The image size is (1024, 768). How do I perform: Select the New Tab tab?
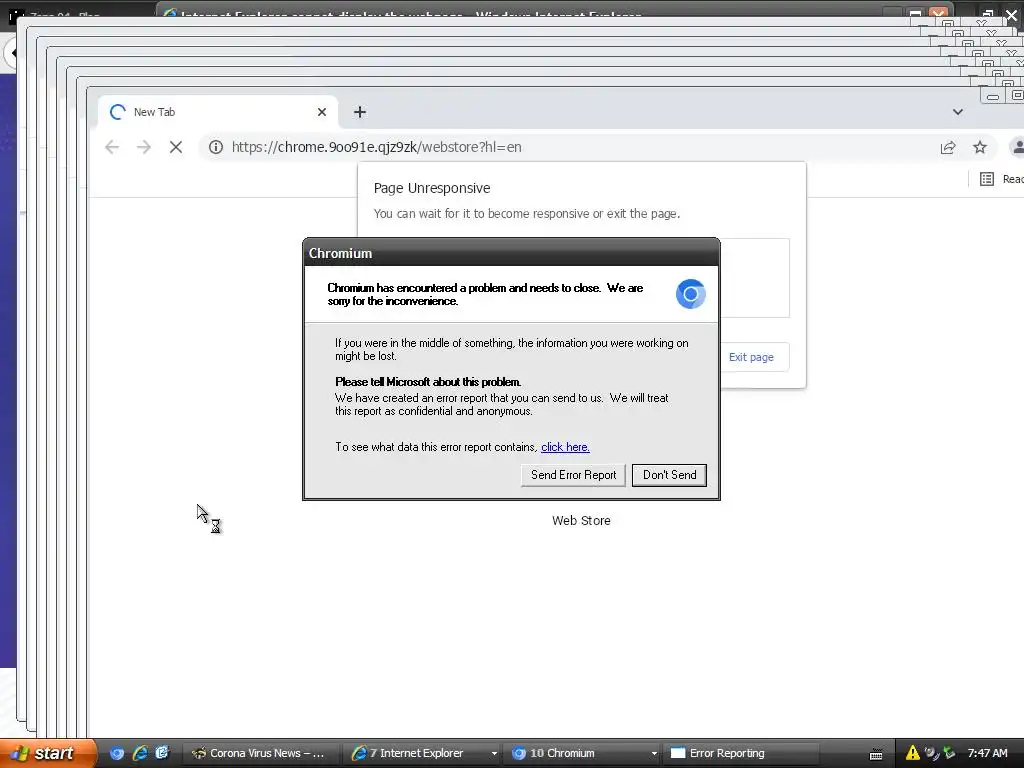pos(218,112)
